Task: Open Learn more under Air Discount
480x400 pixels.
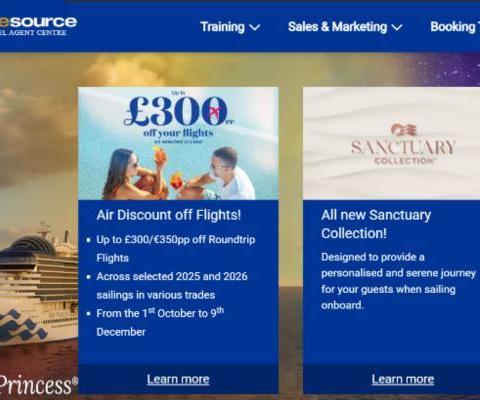Action: [178, 379]
